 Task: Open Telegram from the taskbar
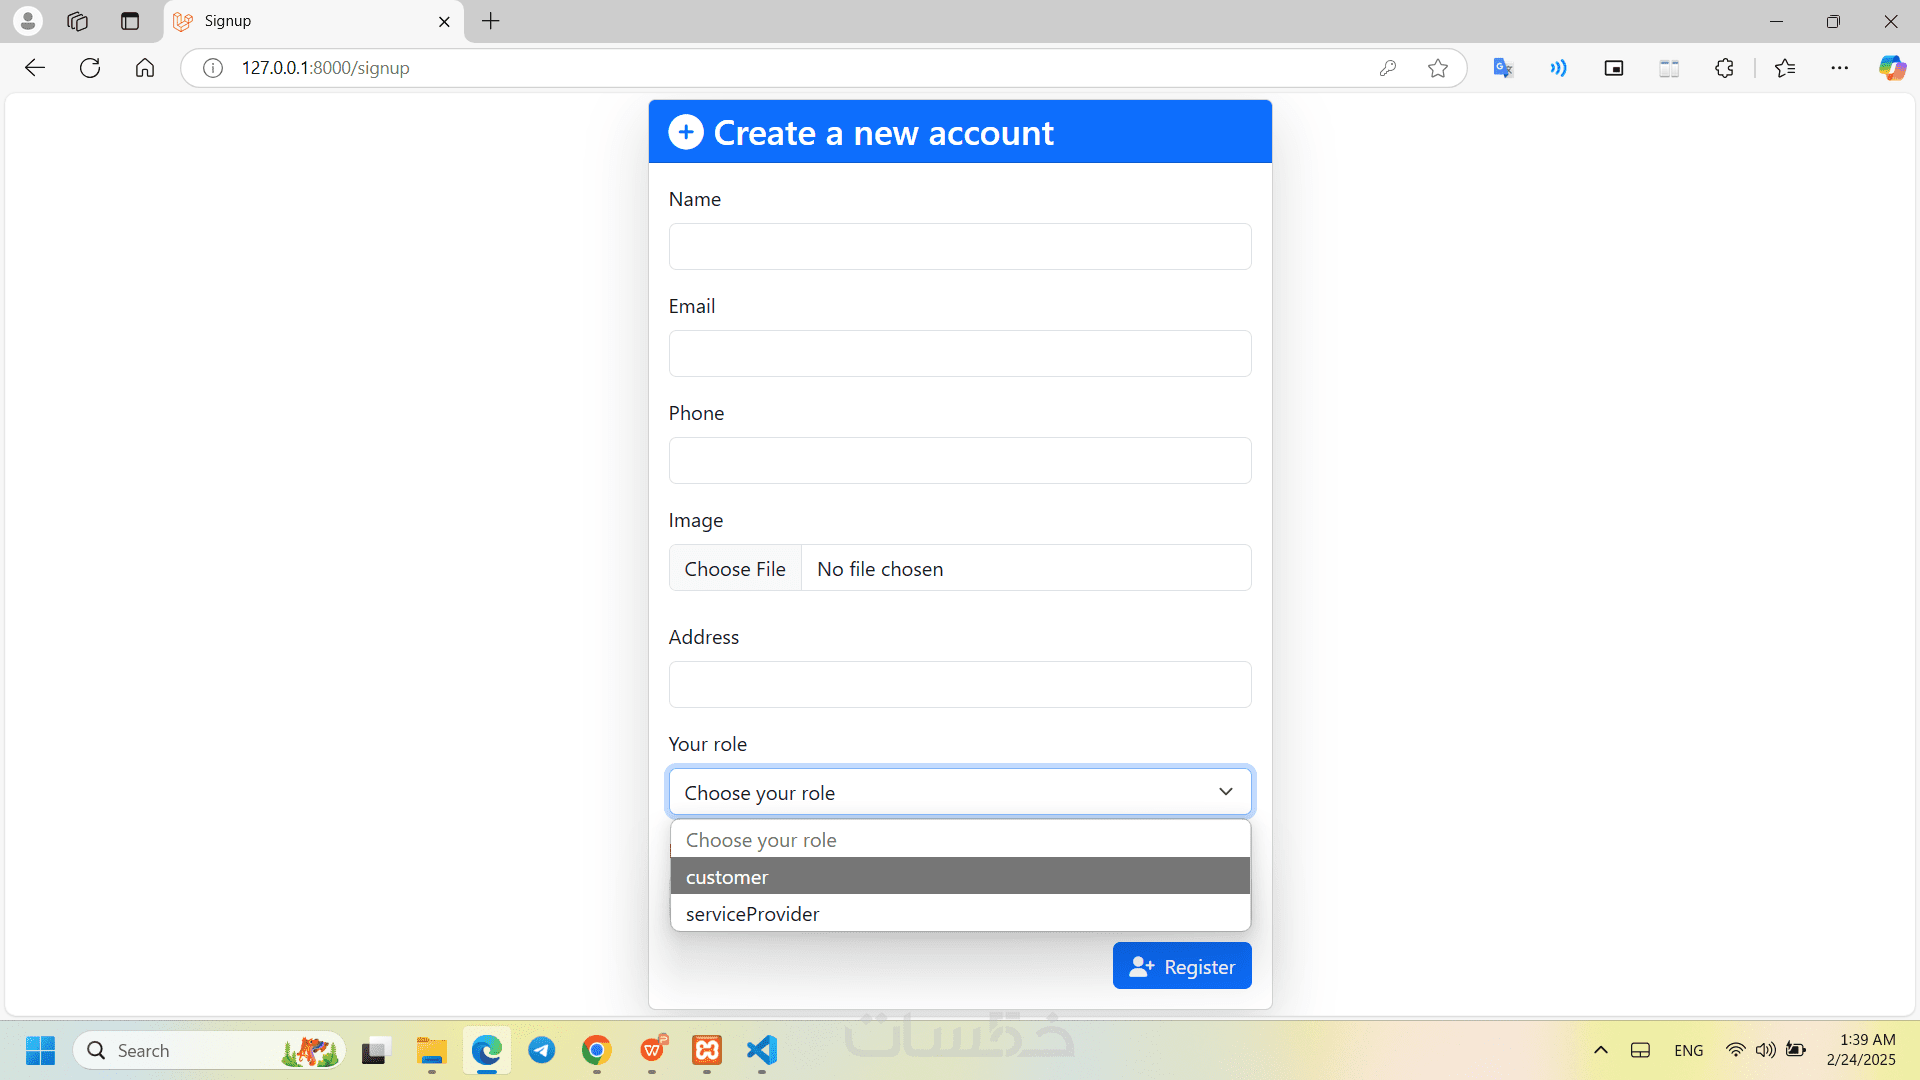[542, 1050]
